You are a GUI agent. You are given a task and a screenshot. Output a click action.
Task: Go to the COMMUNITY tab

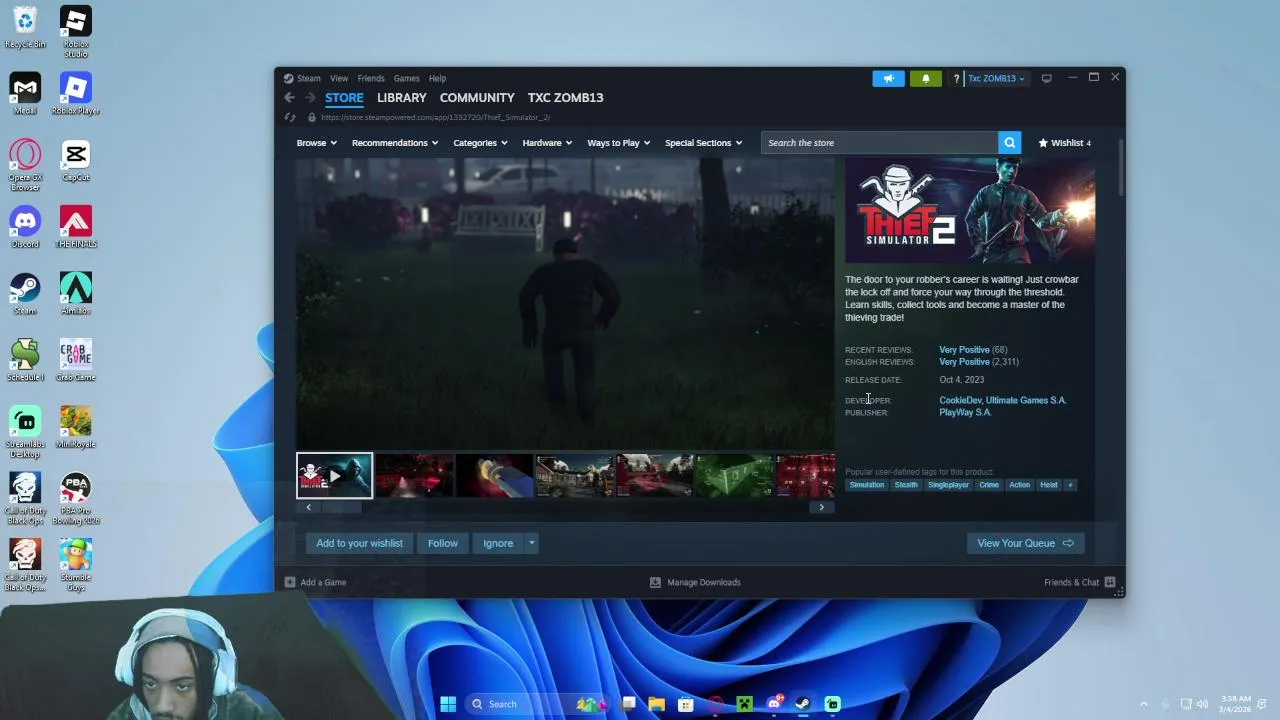pyautogui.click(x=477, y=98)
